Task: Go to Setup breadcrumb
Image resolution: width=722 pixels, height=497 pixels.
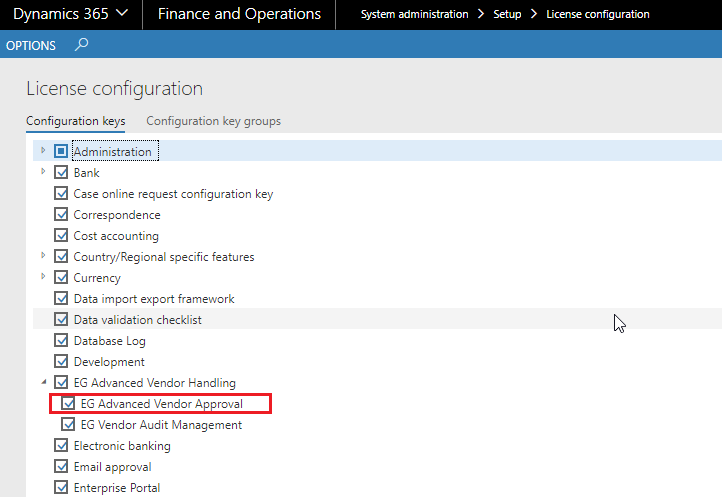Action: pos(507,14)
